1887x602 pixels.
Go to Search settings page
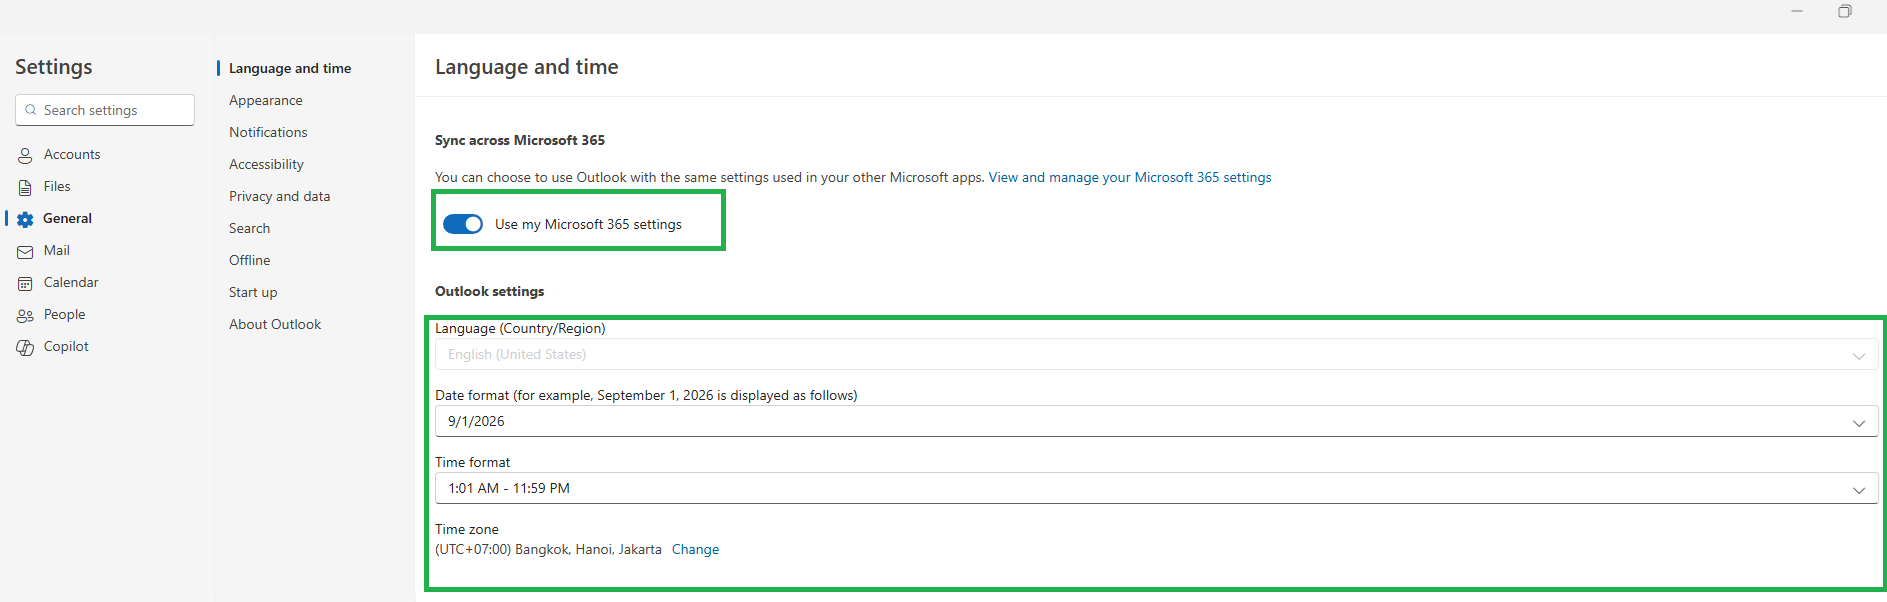249,228
